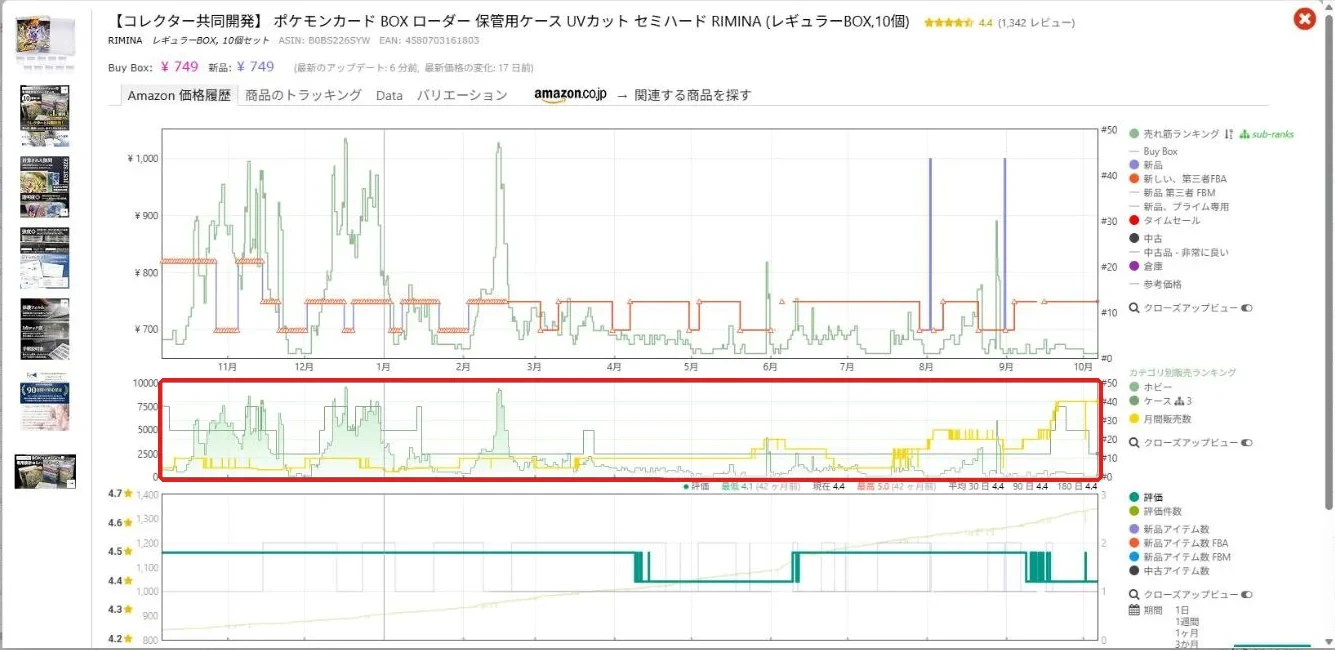This screenshot has width=1335, height=650.
Task: Select the 90 badge product thumbnail
Action: tap(44, 400)
